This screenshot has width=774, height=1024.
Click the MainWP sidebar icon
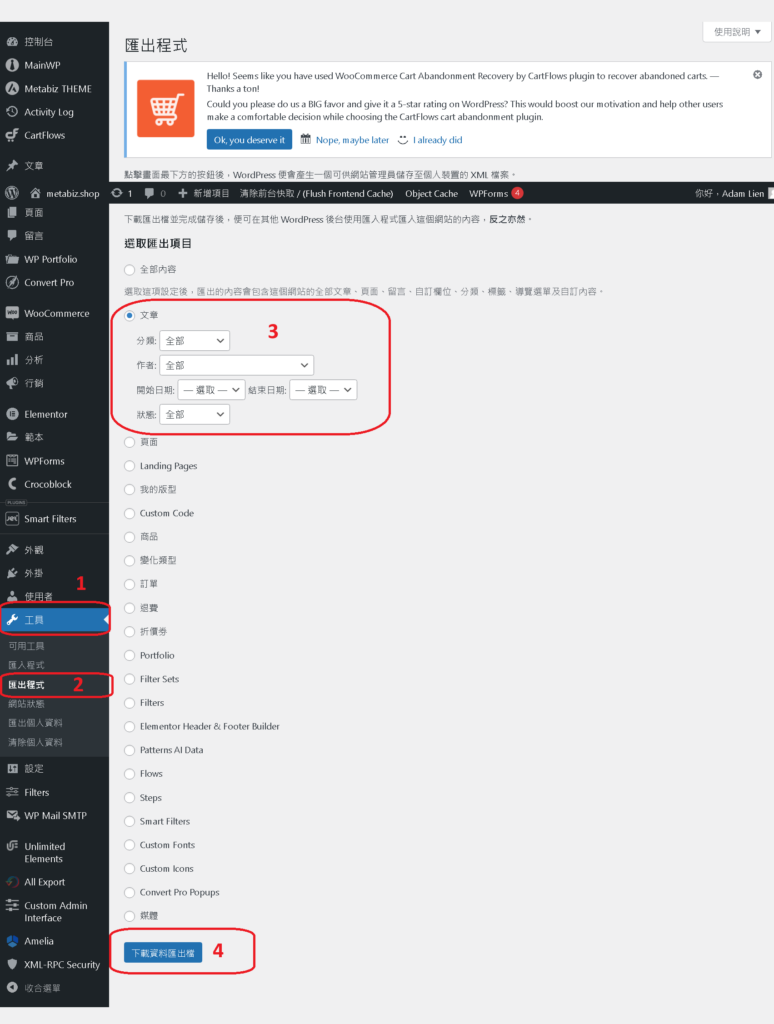point(12,65)
